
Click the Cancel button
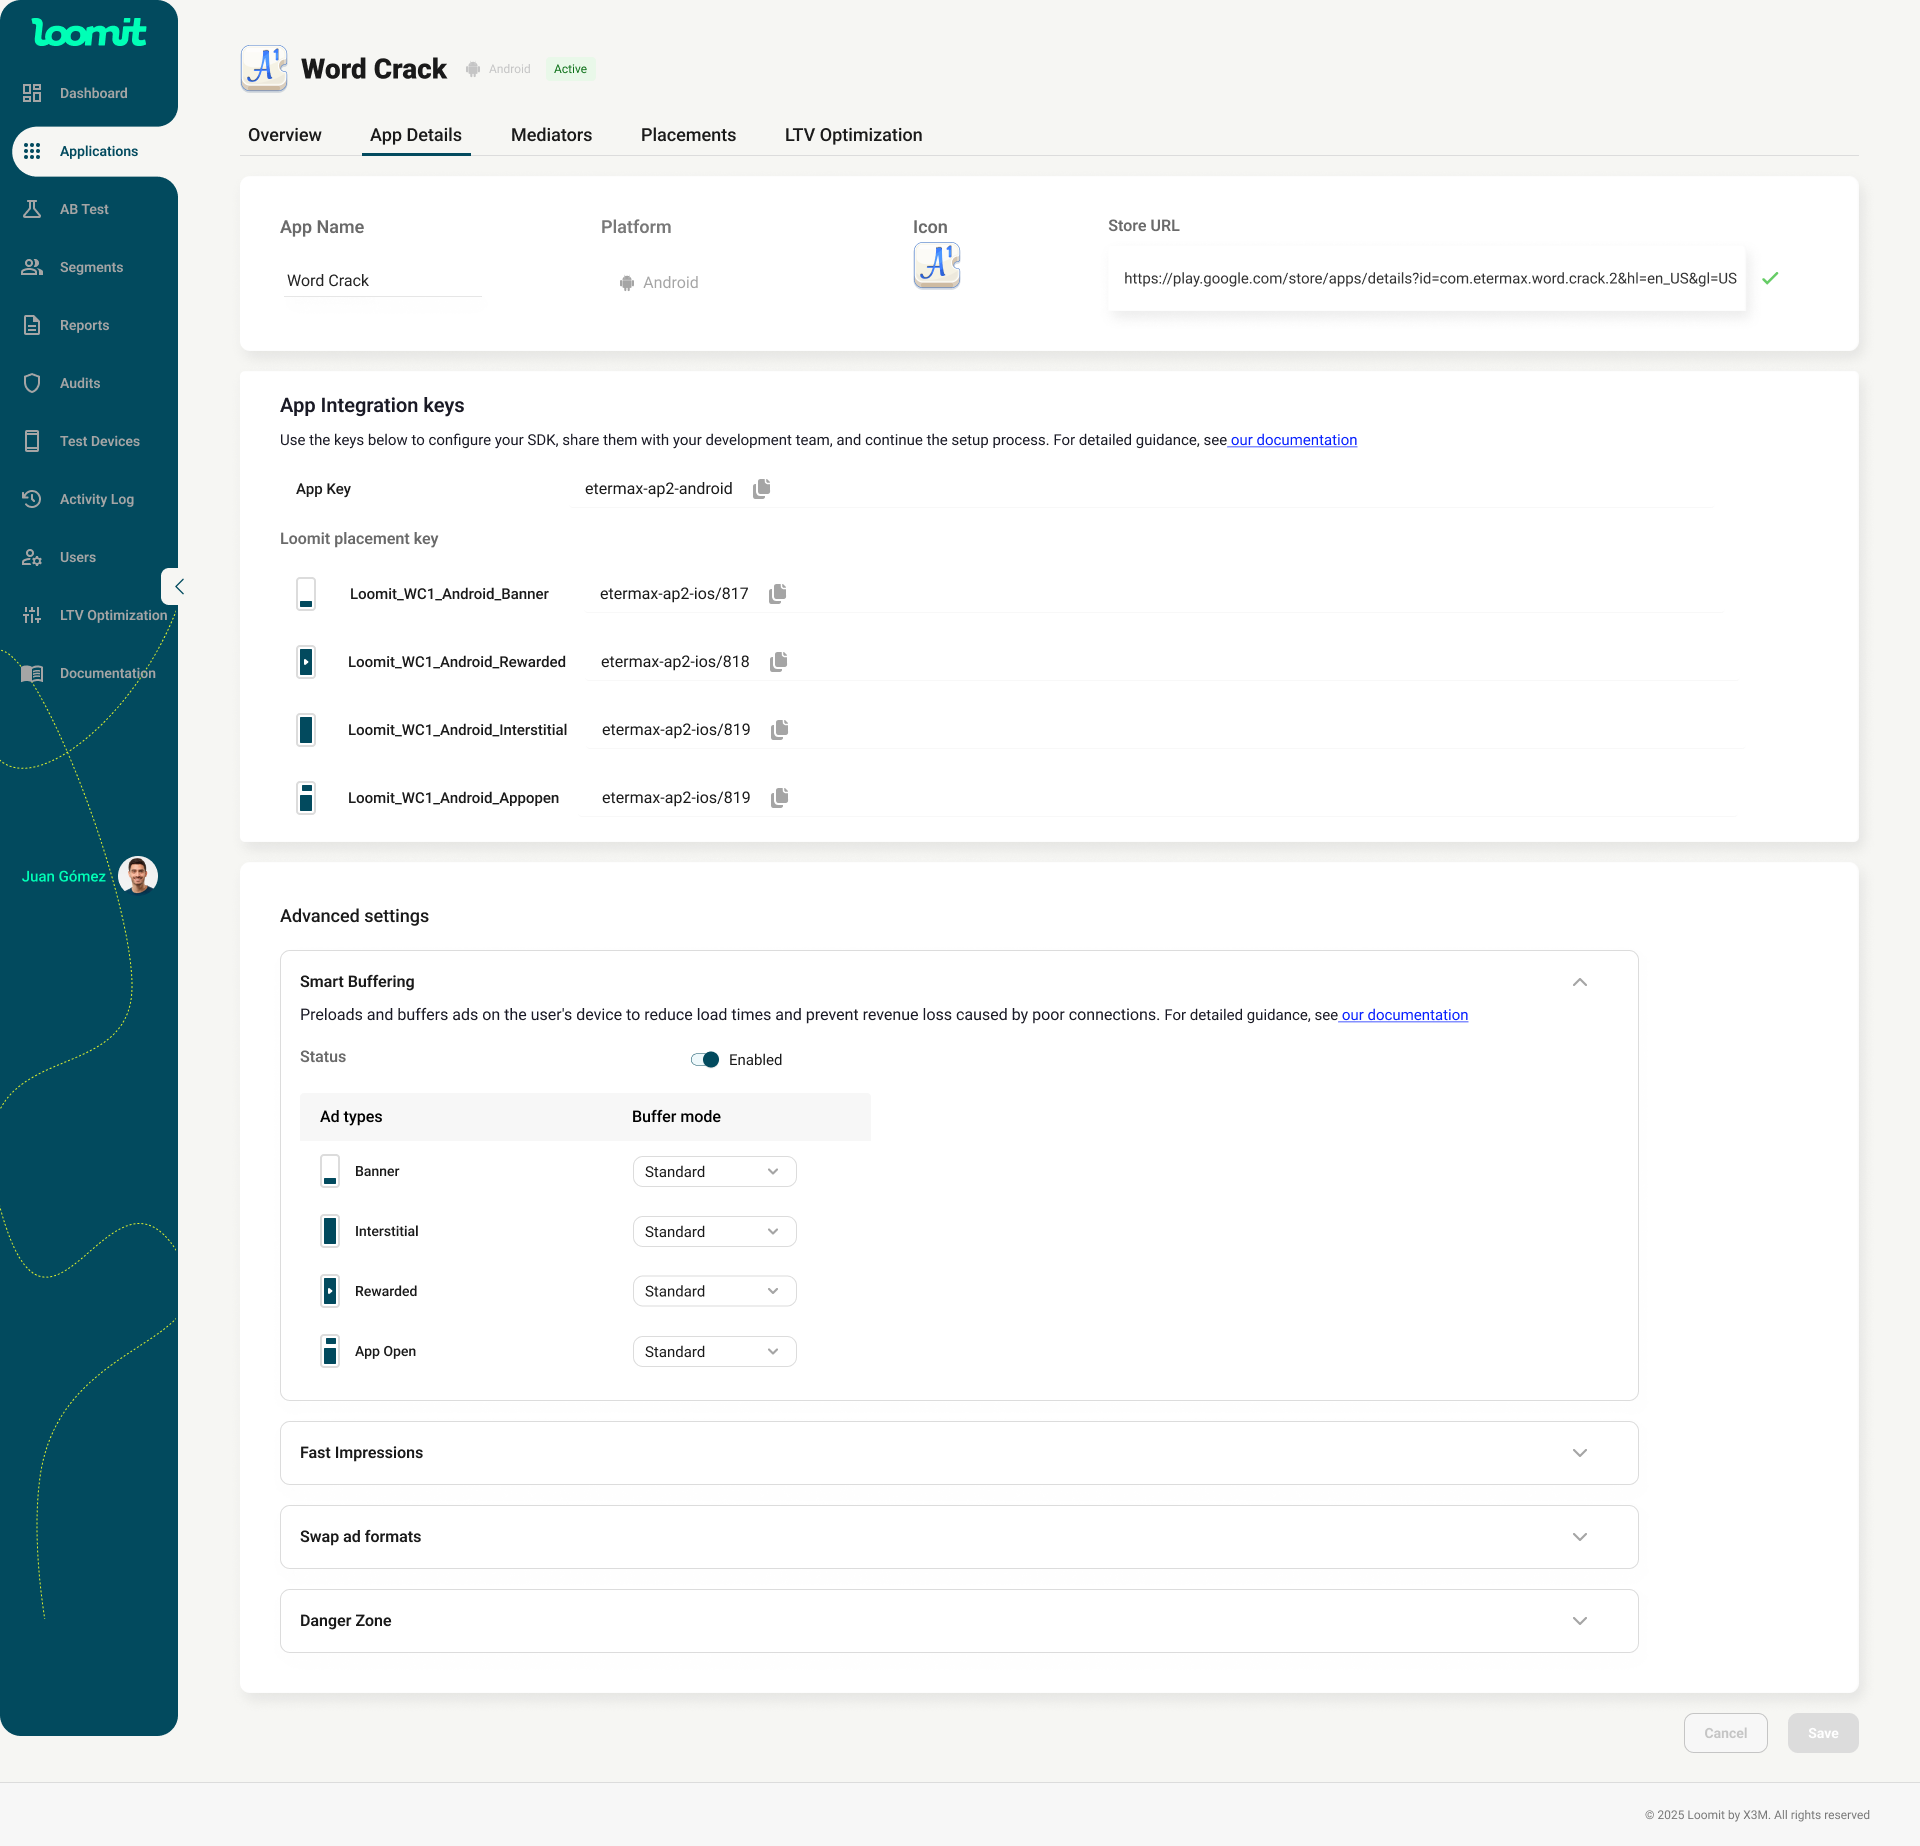1725,1733
